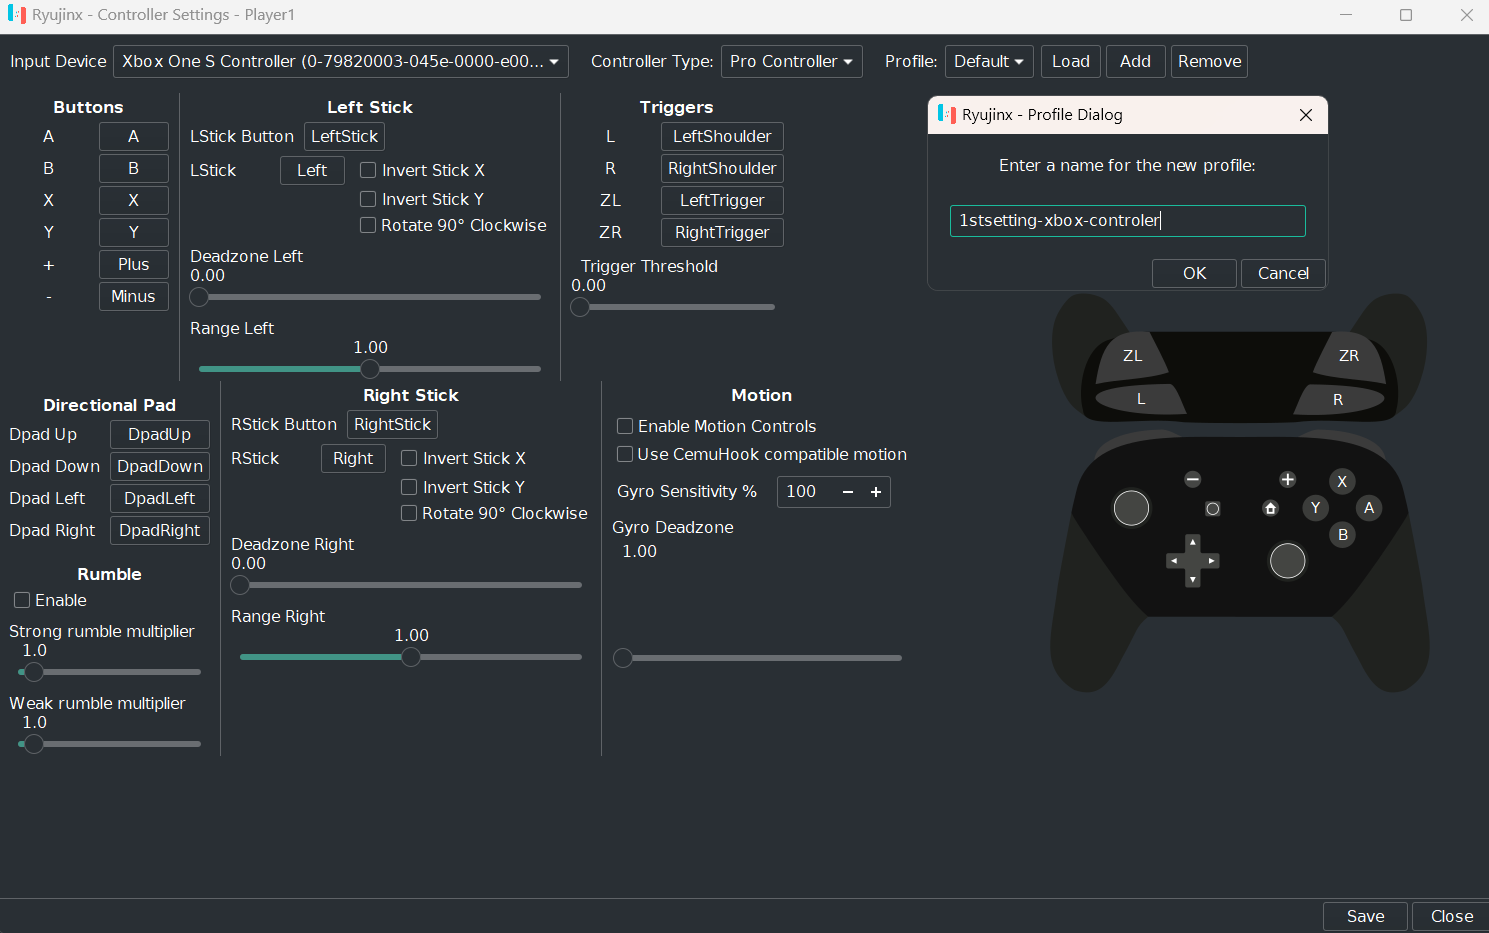Click the ZL trigger on controller diagram

1134,357
